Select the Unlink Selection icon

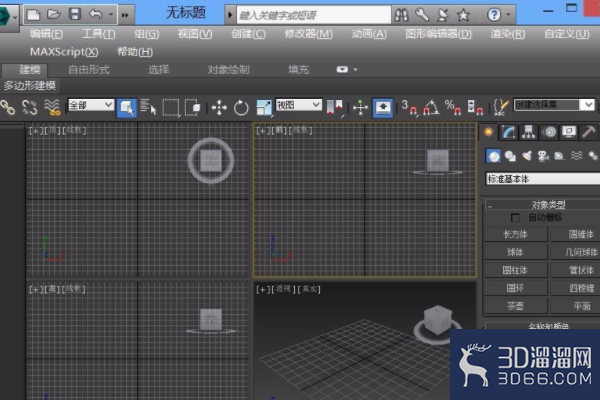[x=30, y=108]
